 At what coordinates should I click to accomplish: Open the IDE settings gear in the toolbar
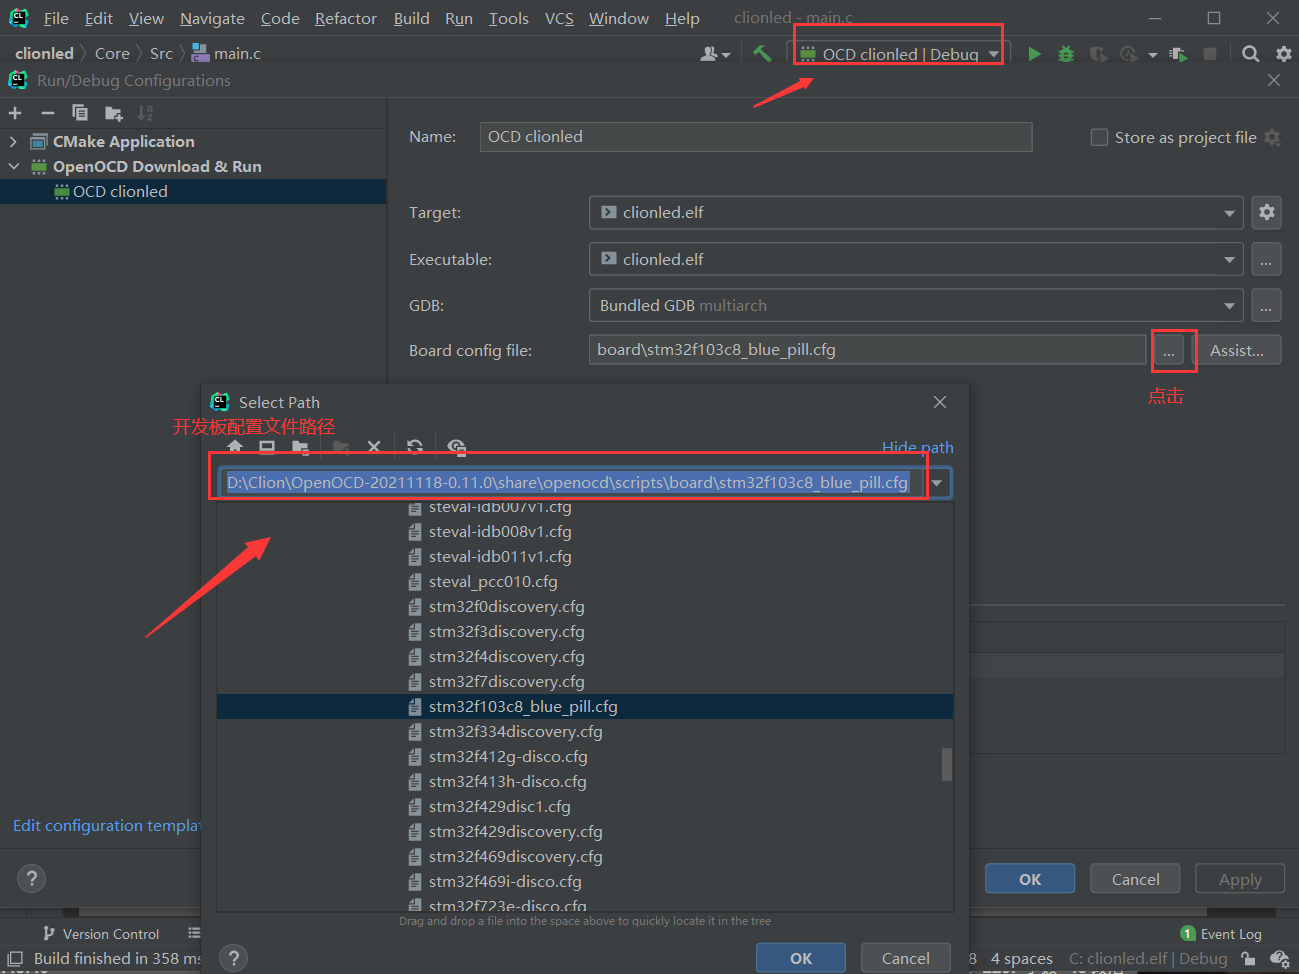coord(1284,54)
